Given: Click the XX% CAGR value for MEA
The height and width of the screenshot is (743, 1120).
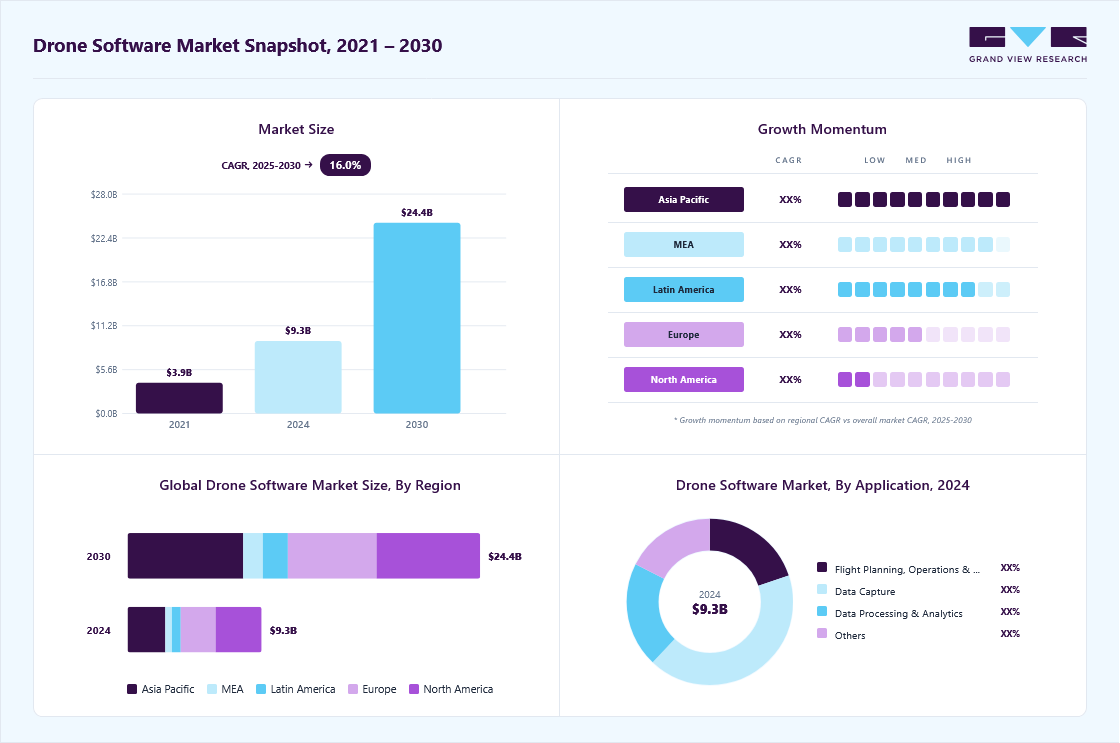Looking at the screenshot, I should pos(790,244).
